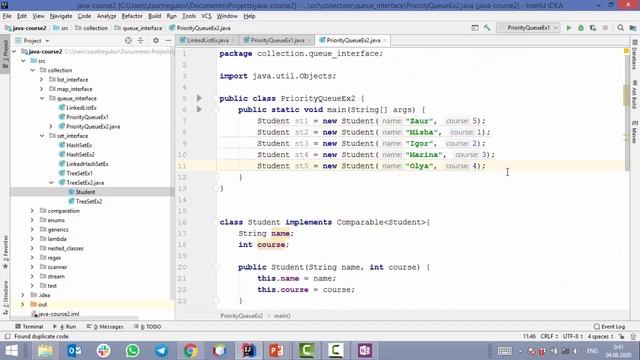Screen dimensions: 640x360
Task: Click the Stop run icon in toolbar
Action: pyautogui.click(x=605, y=28)
